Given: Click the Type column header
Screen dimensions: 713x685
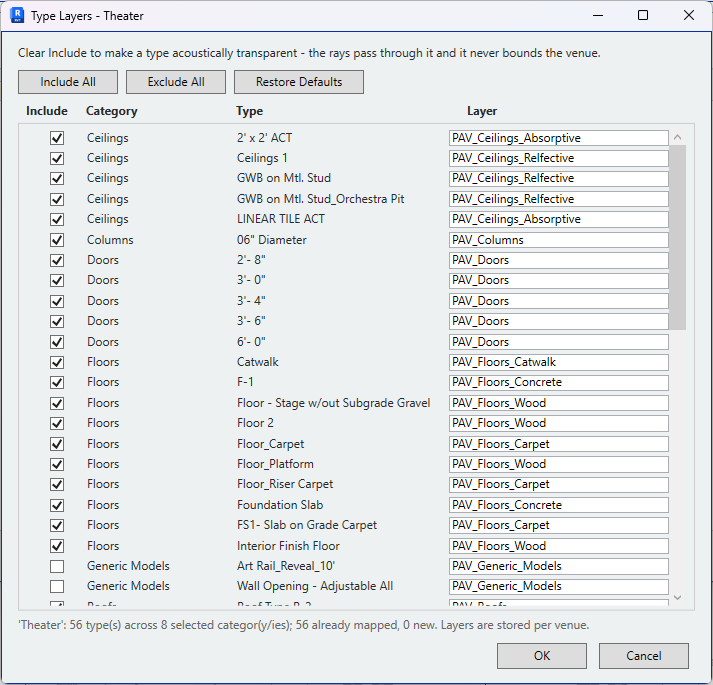Looking at the screenshot, I should [249, 111].
